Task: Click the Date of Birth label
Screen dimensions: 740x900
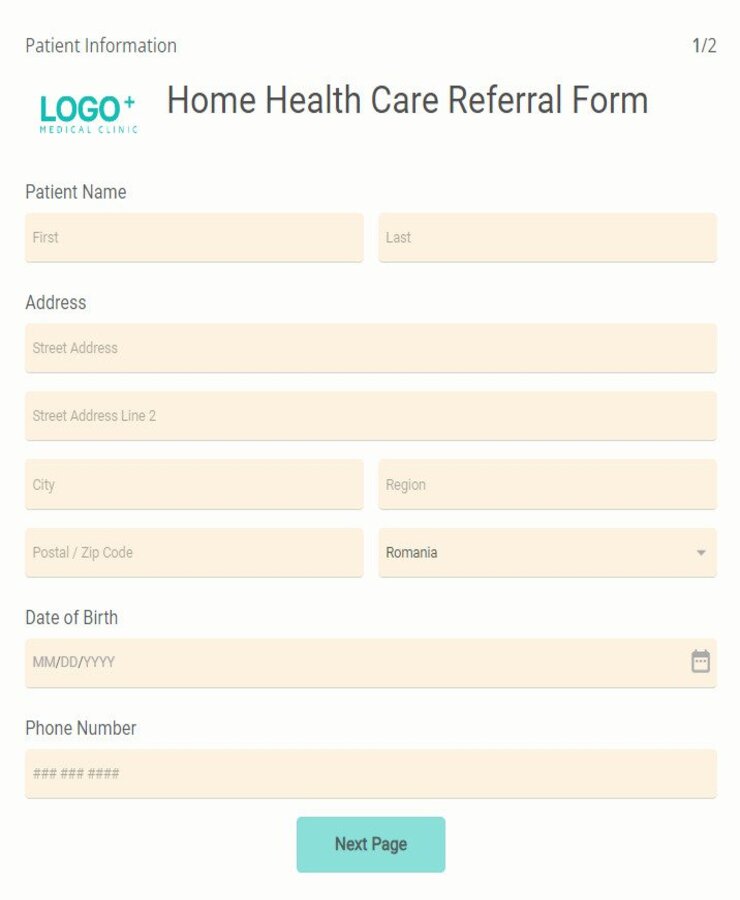Action: [x=72, y=617]
